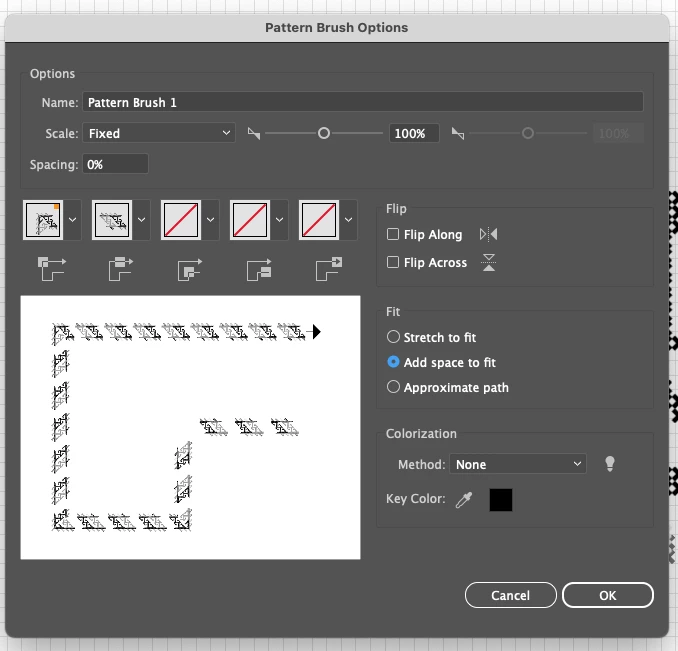
Task: Click the Flip Across mirror icon
Action: pos(489,262)
